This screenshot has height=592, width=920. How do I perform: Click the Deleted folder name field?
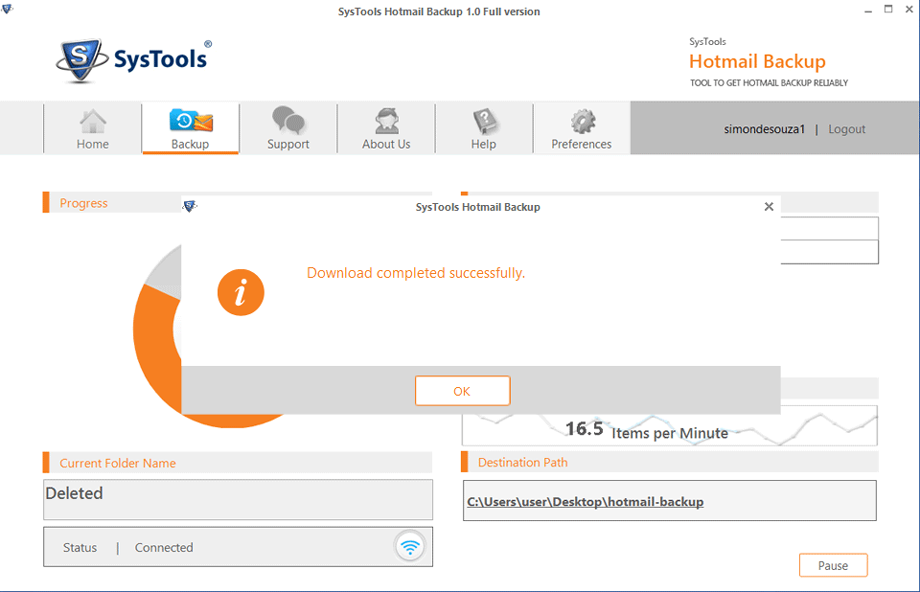coord(238,499)
